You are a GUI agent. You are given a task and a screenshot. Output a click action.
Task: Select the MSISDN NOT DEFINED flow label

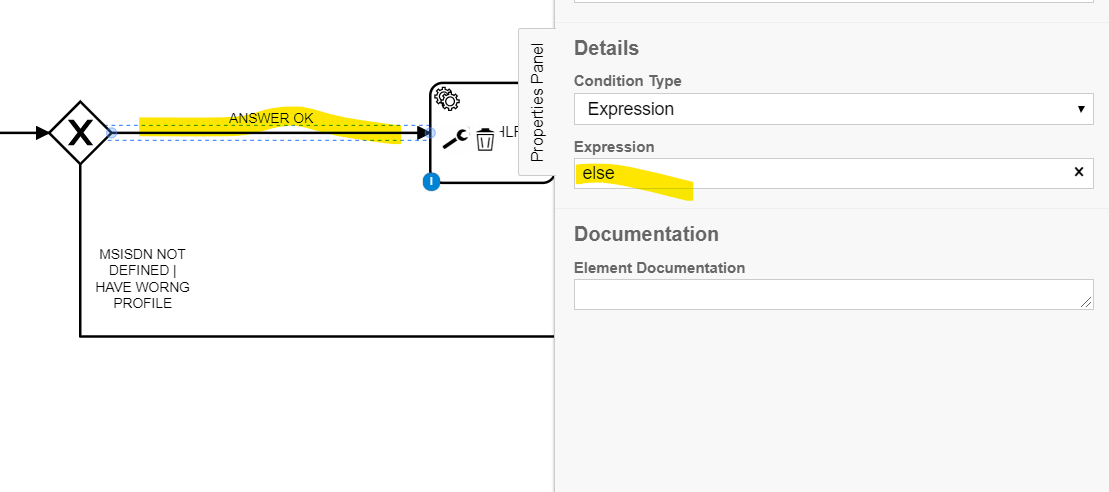click(142, 279)
